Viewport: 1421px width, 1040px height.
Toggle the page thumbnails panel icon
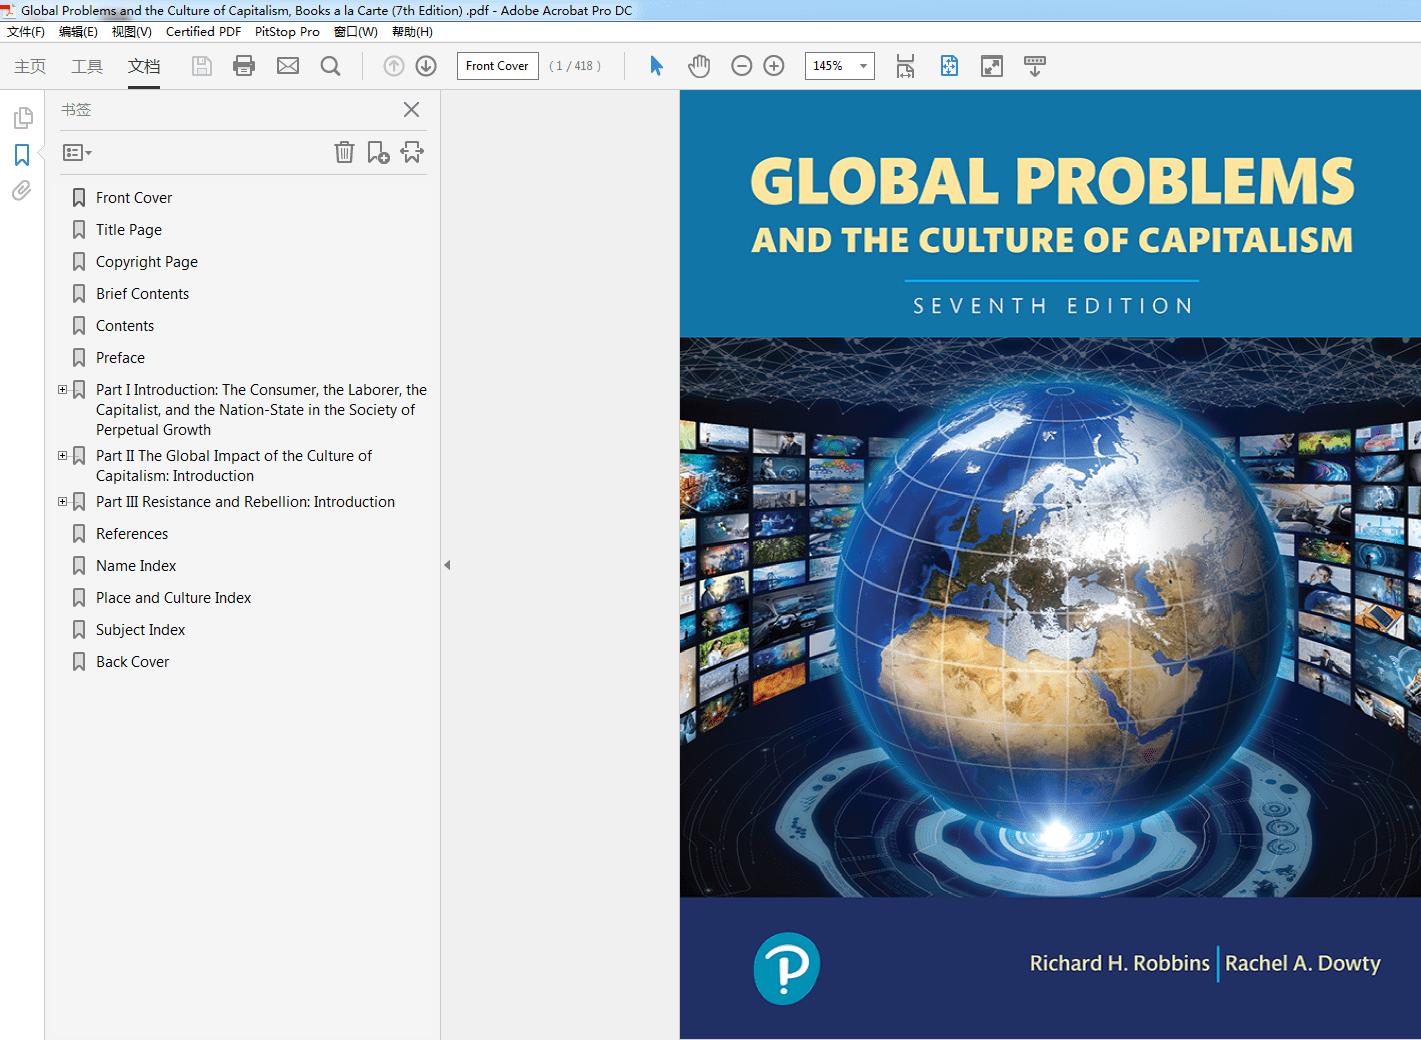[x=22, y=118]
